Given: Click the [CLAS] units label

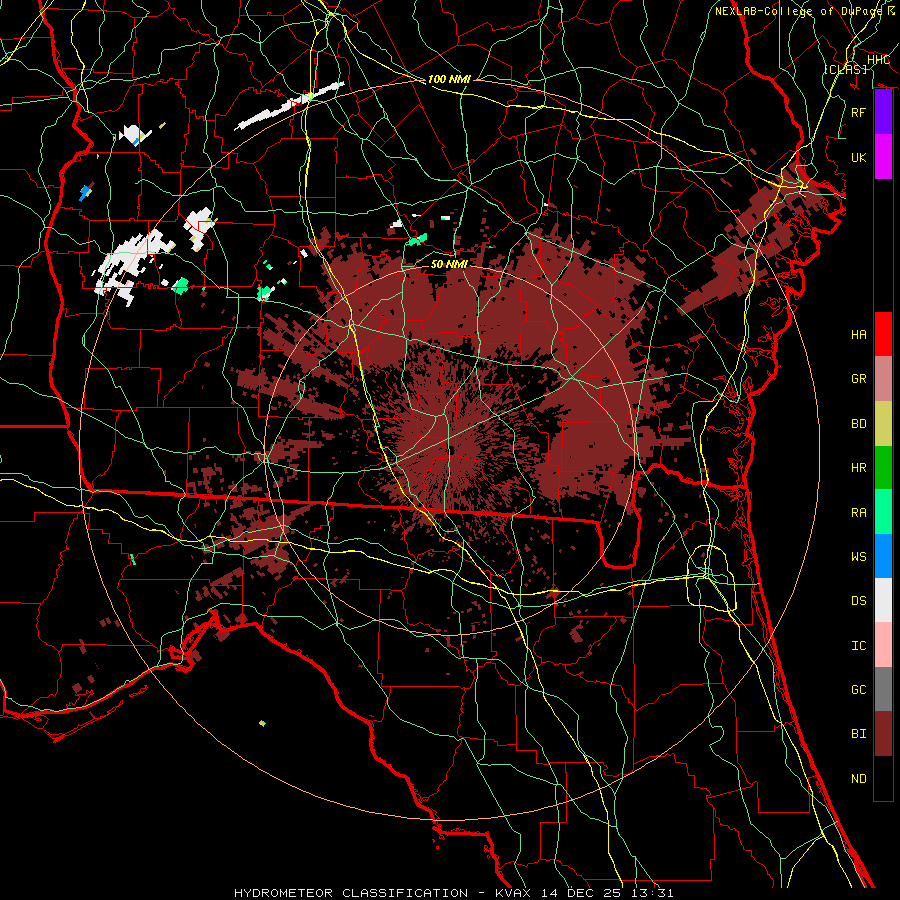Looking at the screenshot, I should point(845,69).
